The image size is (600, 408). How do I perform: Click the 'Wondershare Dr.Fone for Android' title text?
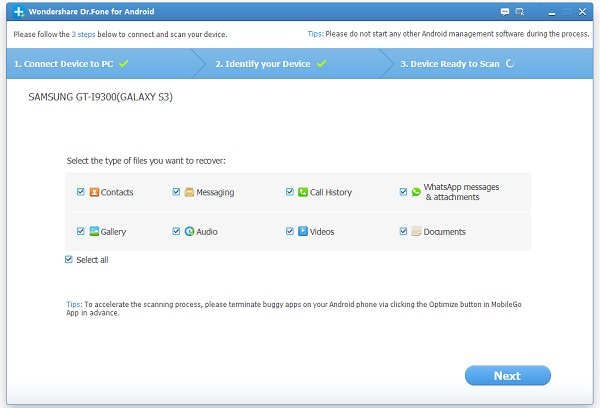click(91, 11)
